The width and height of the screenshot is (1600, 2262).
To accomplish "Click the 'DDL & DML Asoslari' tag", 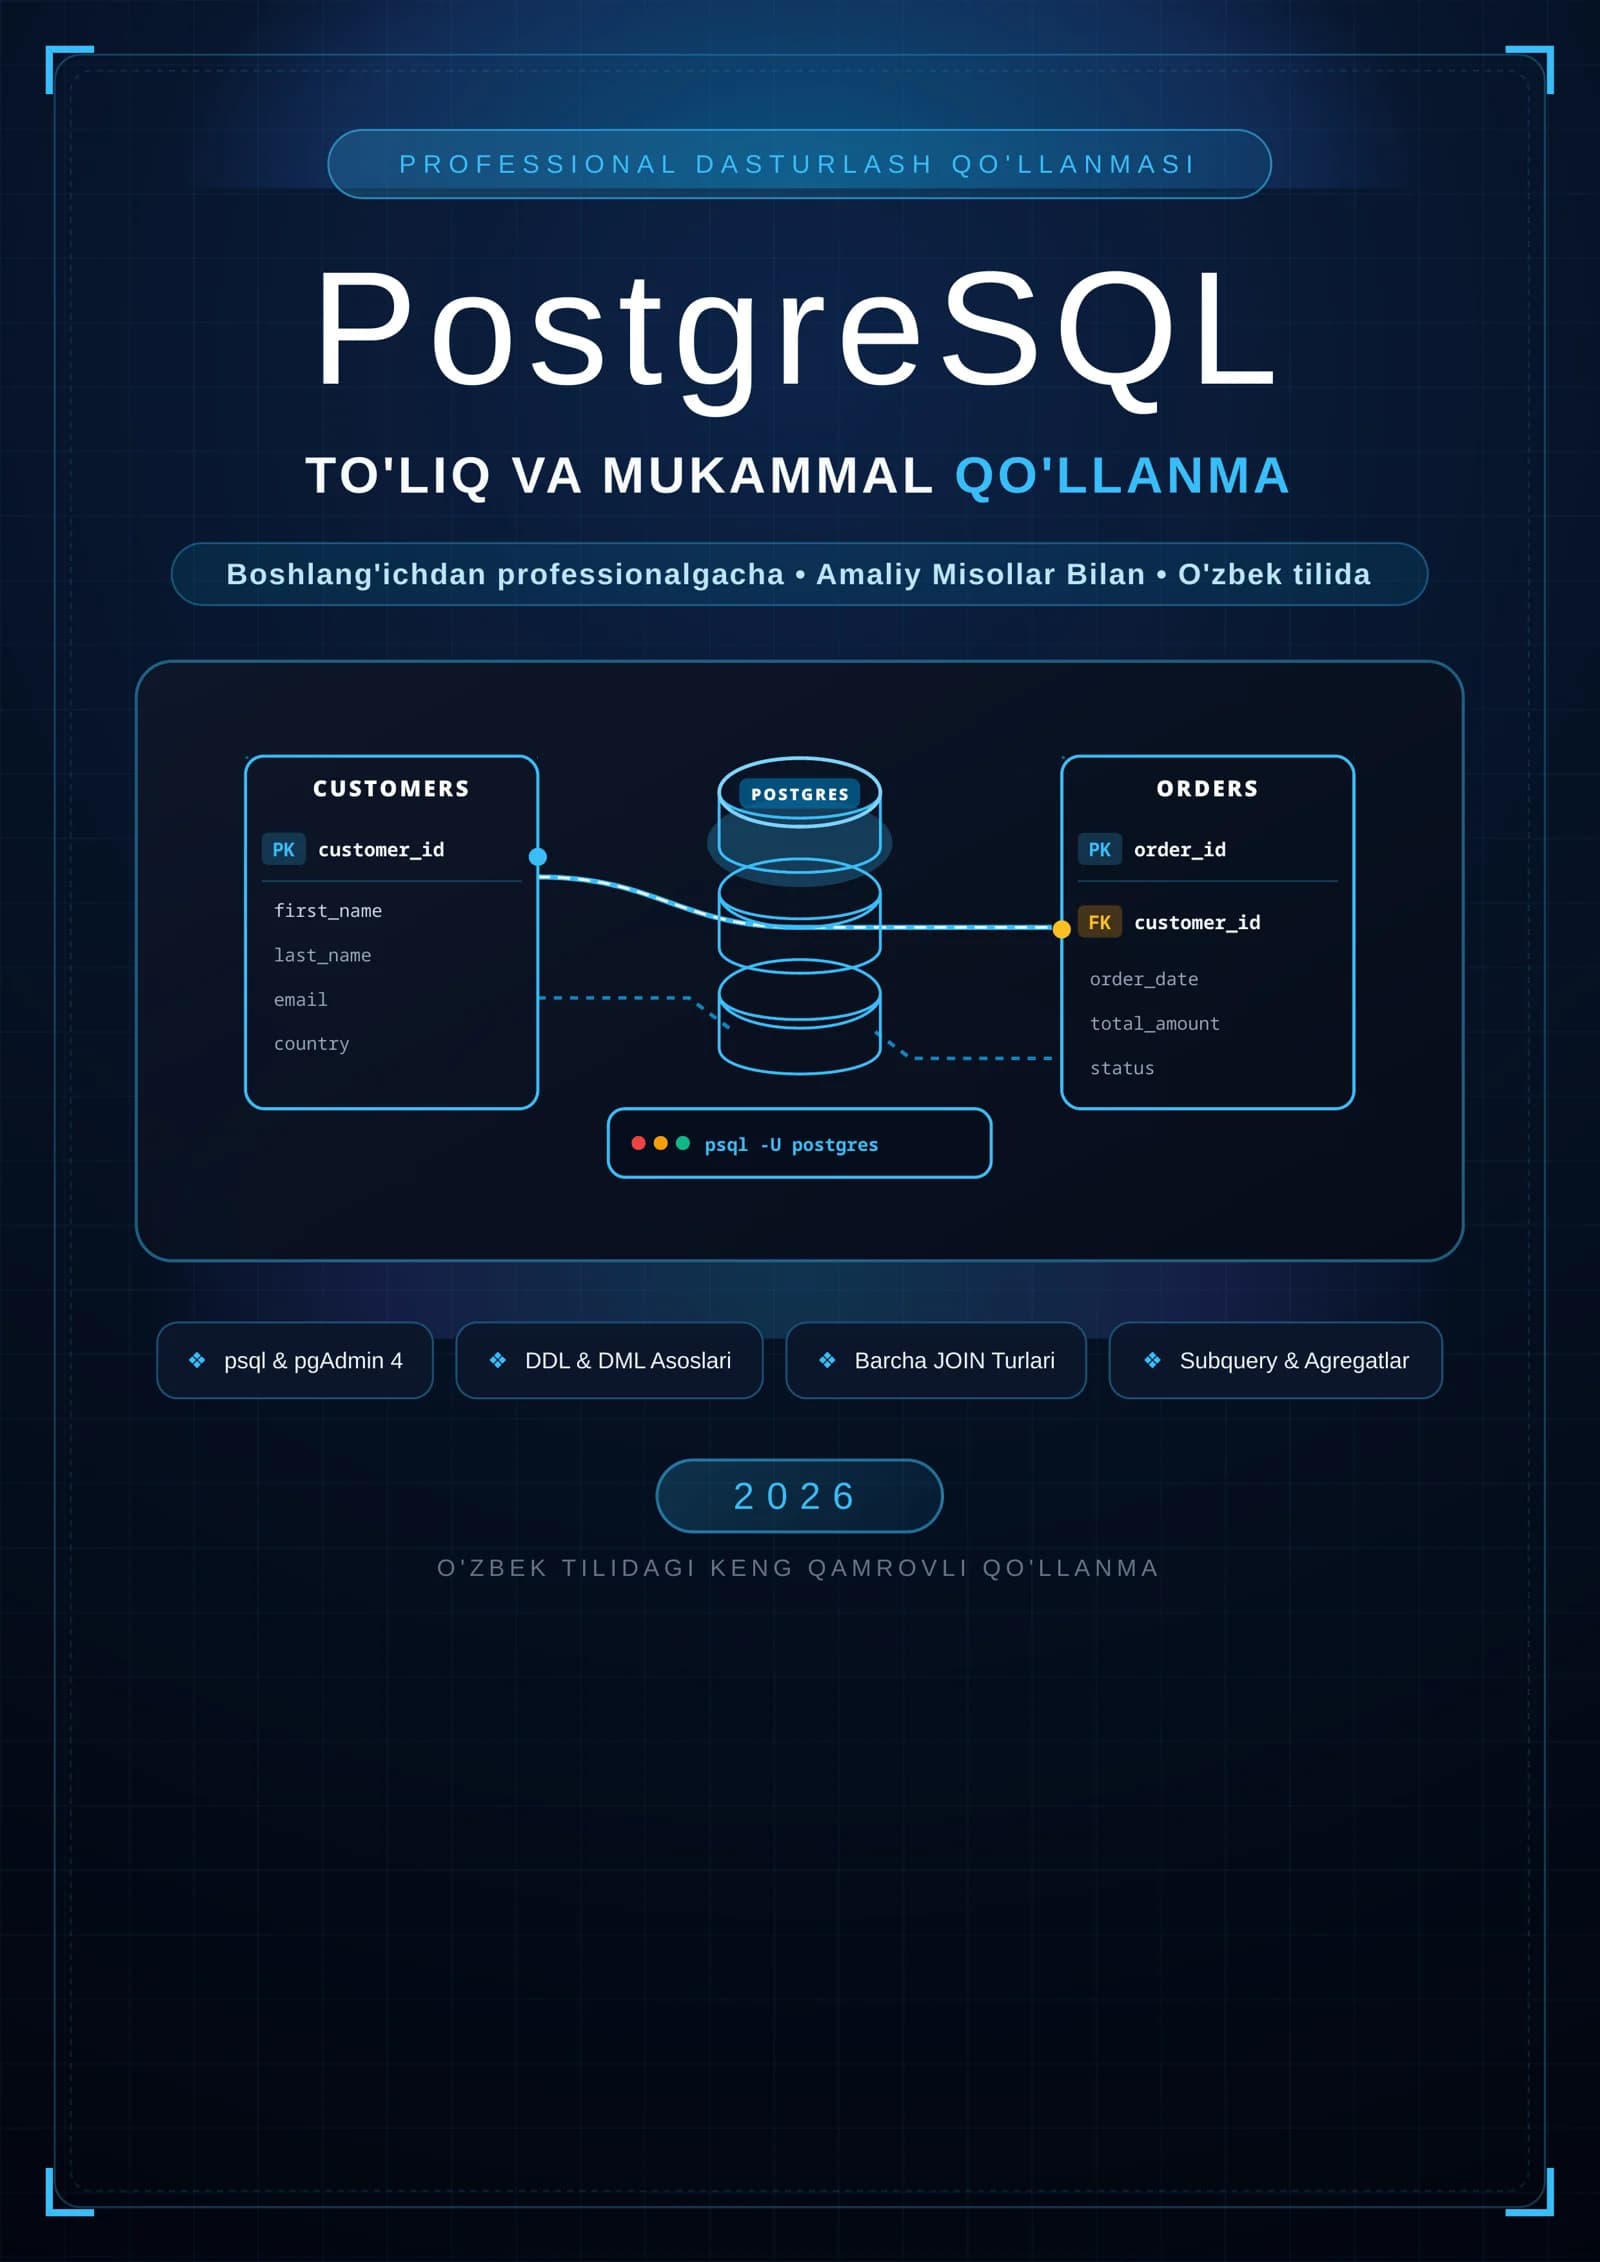I will [x=609, y=1360].
